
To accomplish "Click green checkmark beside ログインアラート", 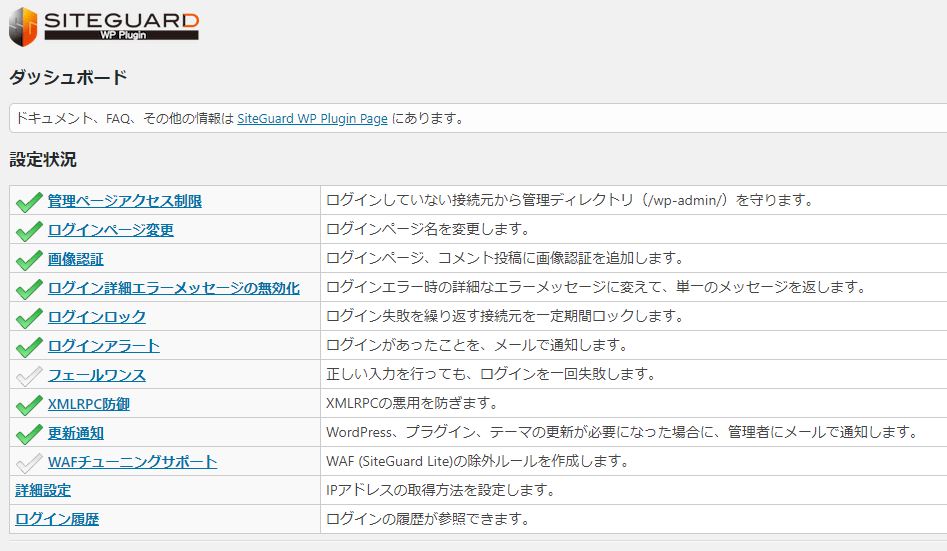I will (29, 347).
